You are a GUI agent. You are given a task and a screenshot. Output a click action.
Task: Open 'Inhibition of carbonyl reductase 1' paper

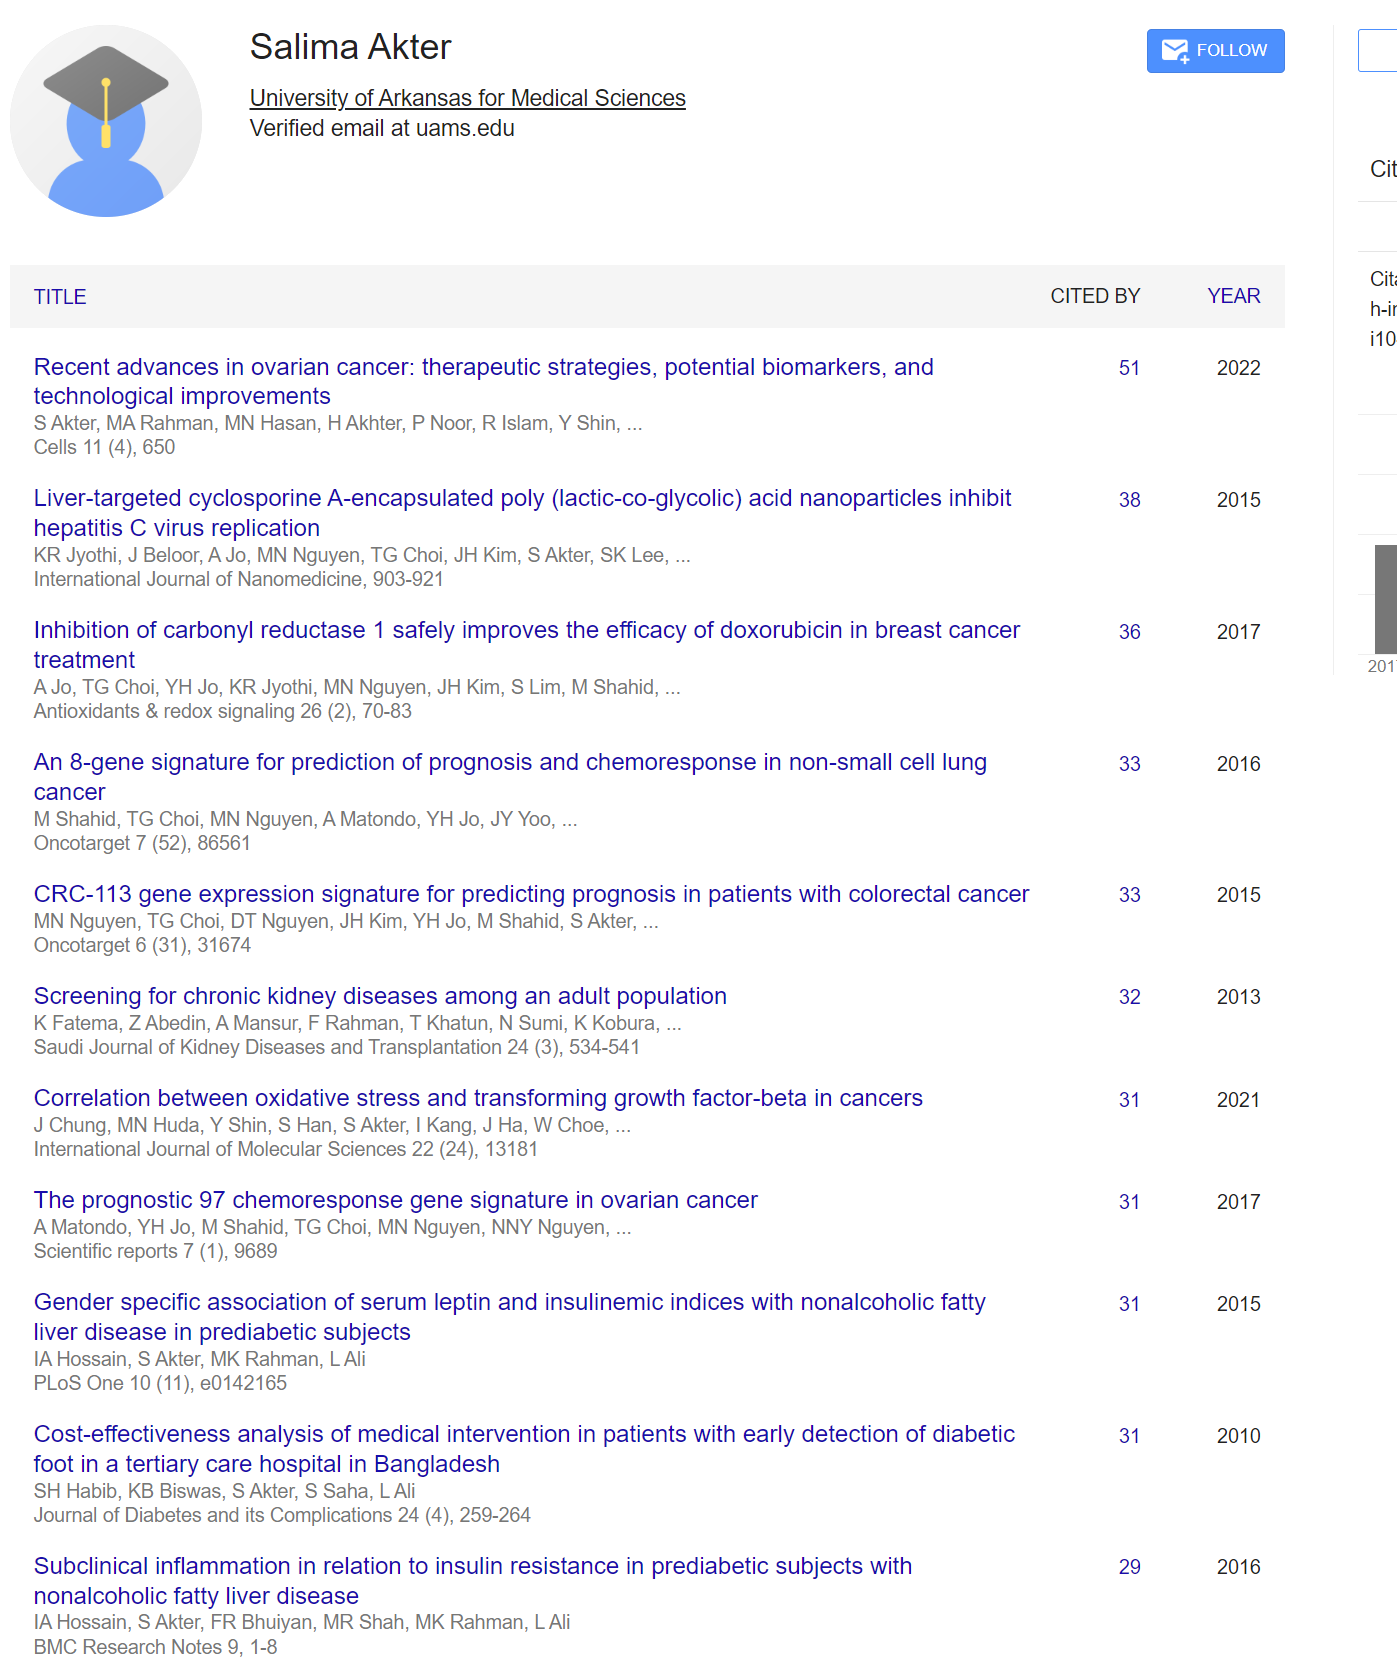coord(527,645)
